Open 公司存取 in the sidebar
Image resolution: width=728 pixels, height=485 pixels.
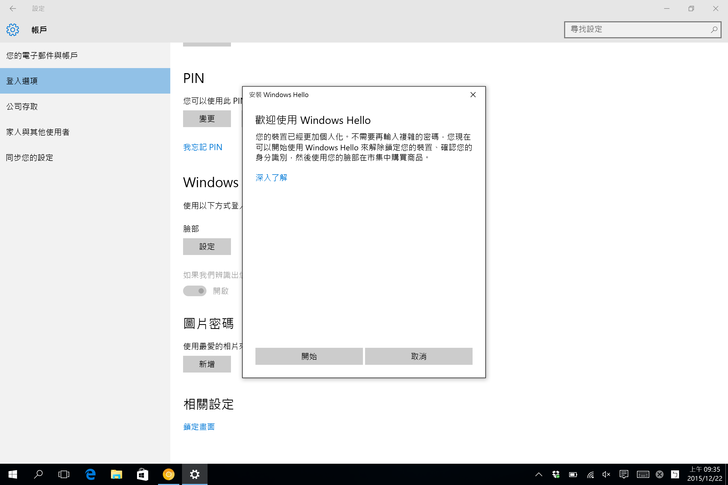(85, 106)
